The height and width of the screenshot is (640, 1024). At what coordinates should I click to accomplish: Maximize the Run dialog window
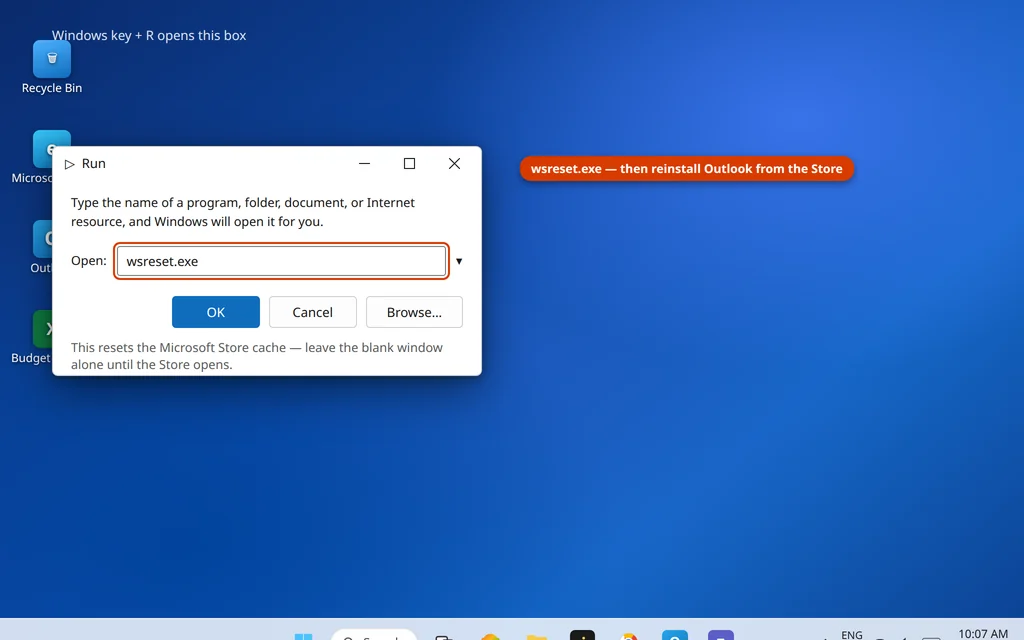409,163
